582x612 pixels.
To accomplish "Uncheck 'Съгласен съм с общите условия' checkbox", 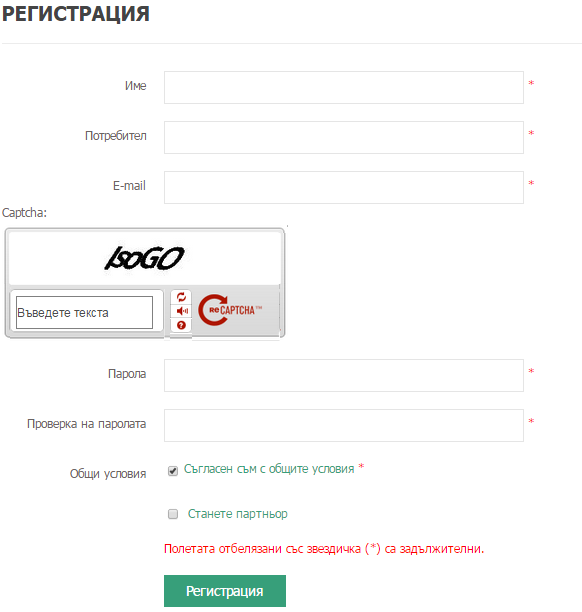I will click(x=173, y=471).
